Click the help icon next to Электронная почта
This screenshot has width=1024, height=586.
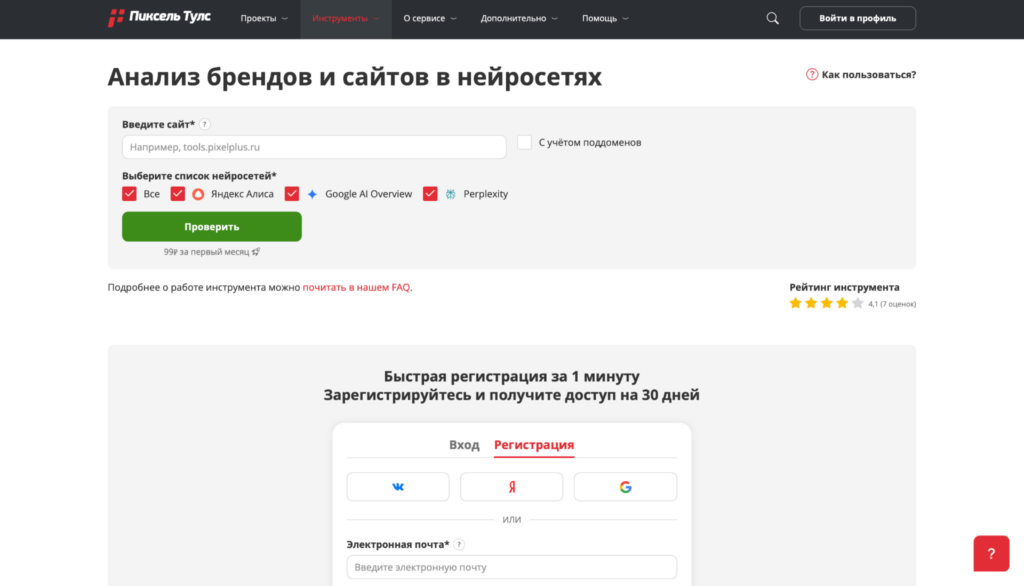pyautogui.click(x=459, y=544)
